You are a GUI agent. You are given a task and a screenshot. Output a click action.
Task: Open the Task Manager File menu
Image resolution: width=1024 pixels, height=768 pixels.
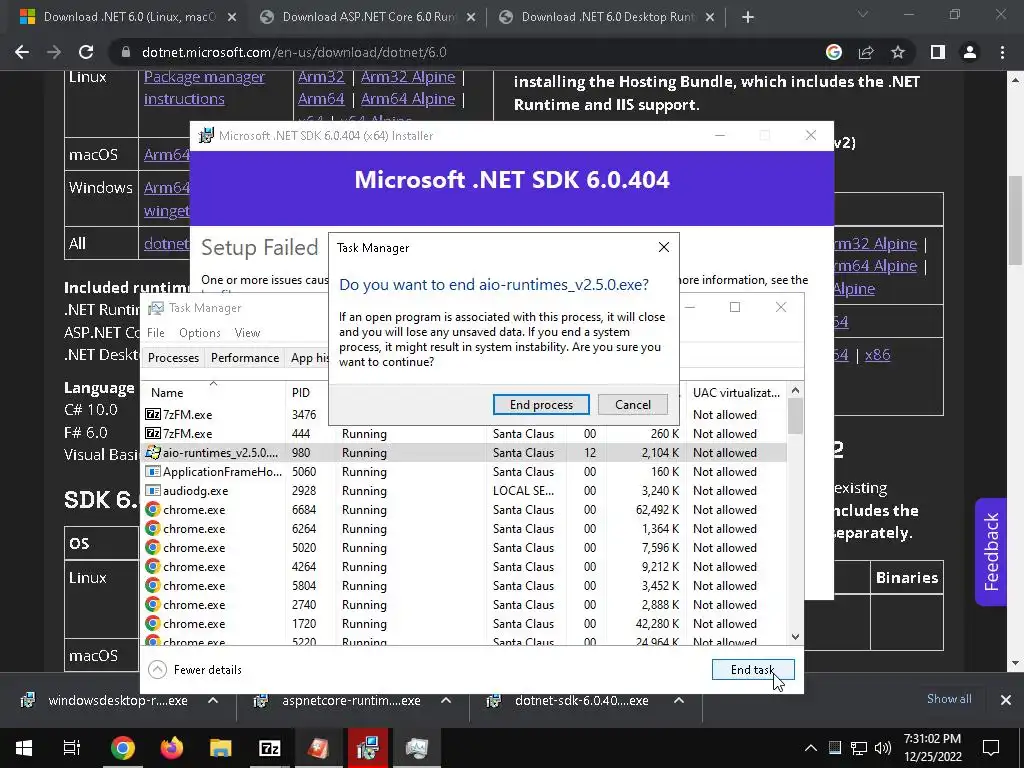click(155, 332)
